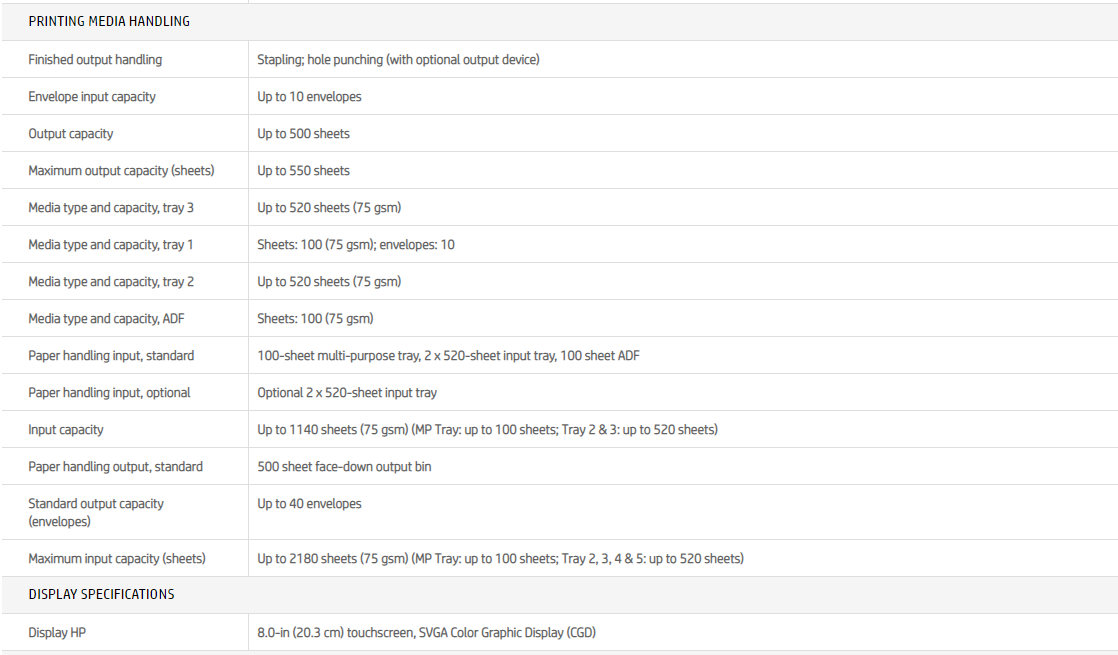Click the "Up to 10 envelopes" value

pos(309,97)
